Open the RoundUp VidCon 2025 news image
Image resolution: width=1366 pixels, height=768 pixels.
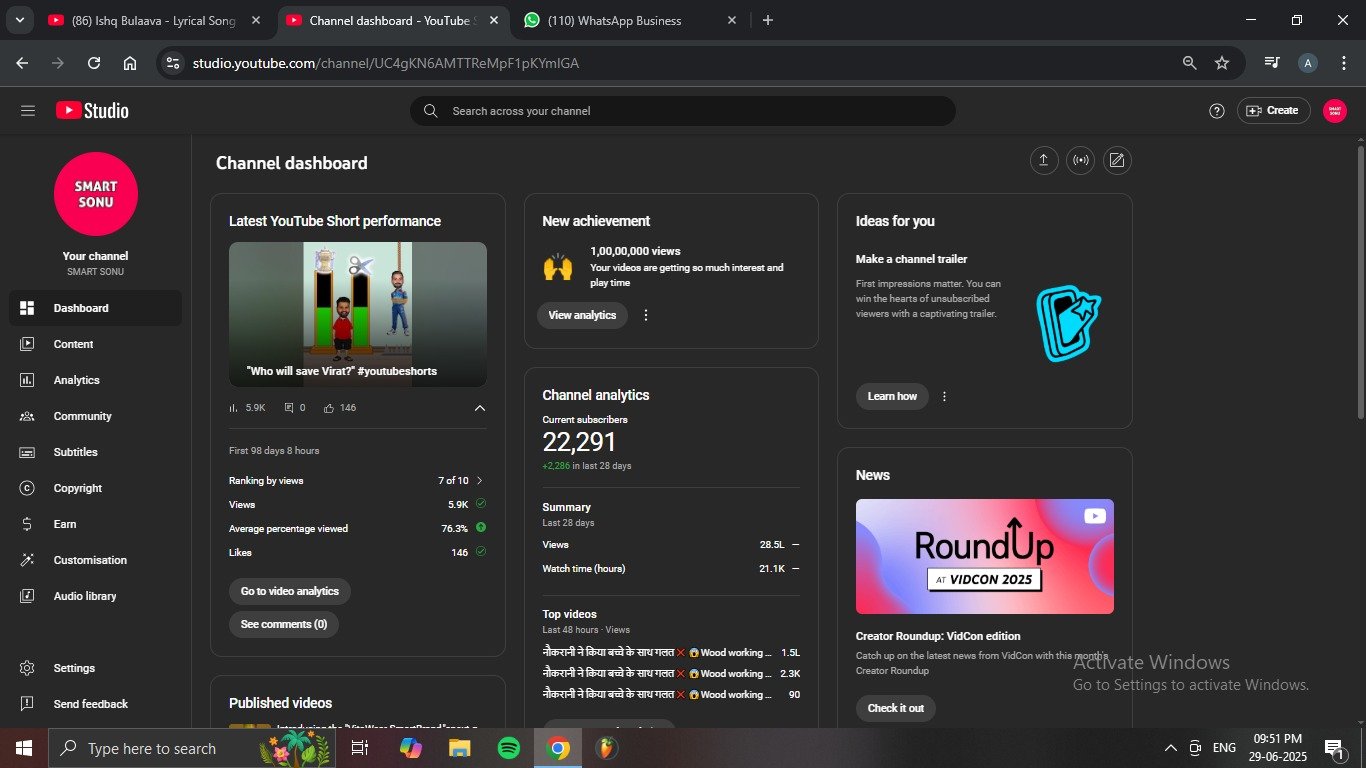click(985, 556)
